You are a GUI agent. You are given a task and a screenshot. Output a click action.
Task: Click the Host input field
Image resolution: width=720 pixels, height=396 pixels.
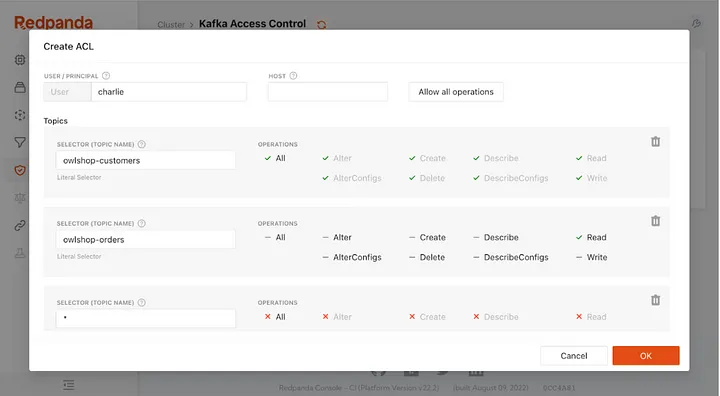click(328, 92)
